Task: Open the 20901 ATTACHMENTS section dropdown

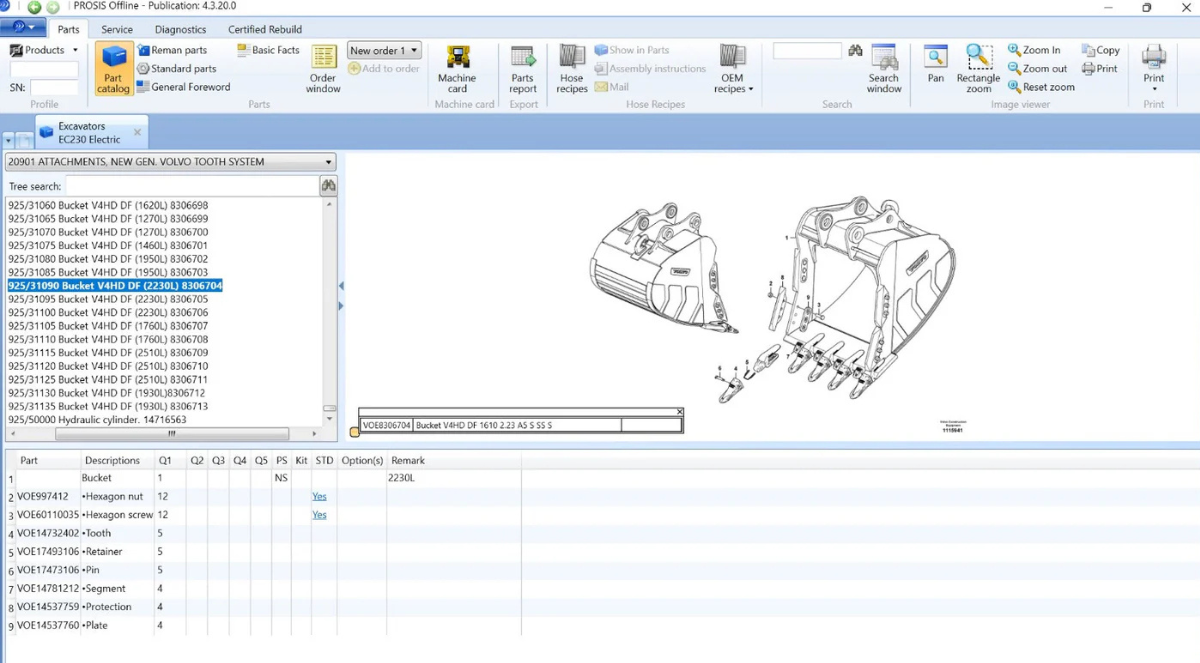Action: [170, 162]
